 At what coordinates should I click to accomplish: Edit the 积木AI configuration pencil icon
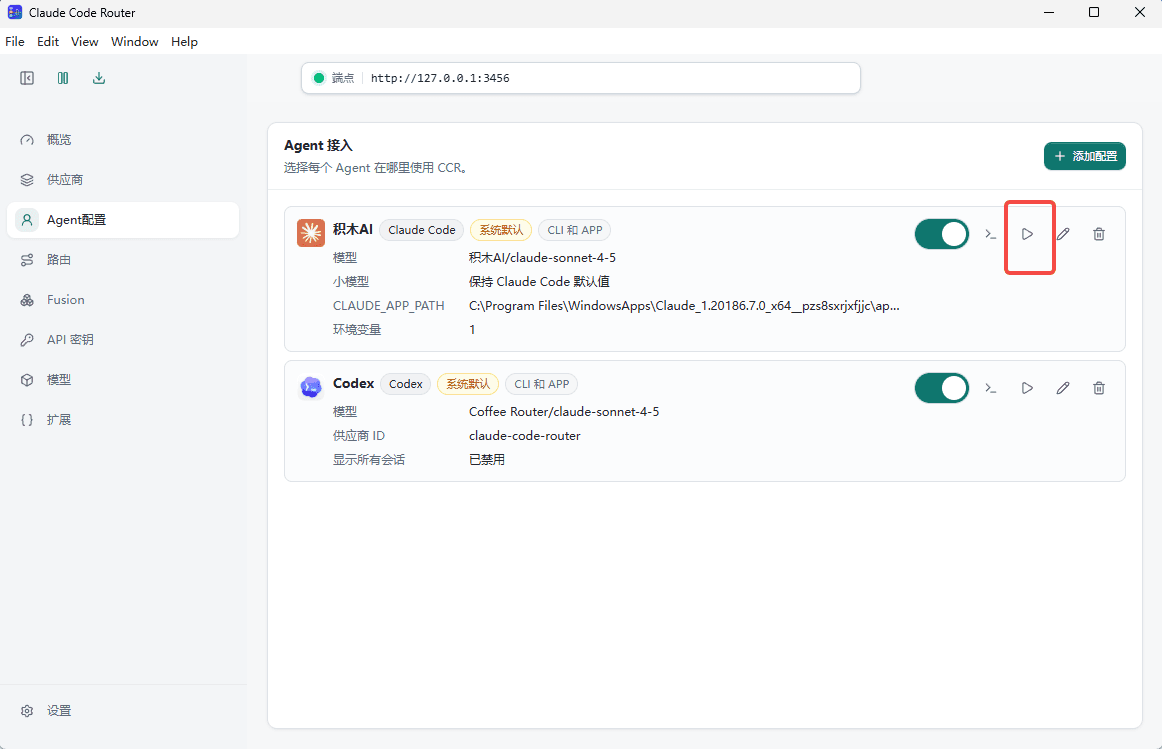1063,234
